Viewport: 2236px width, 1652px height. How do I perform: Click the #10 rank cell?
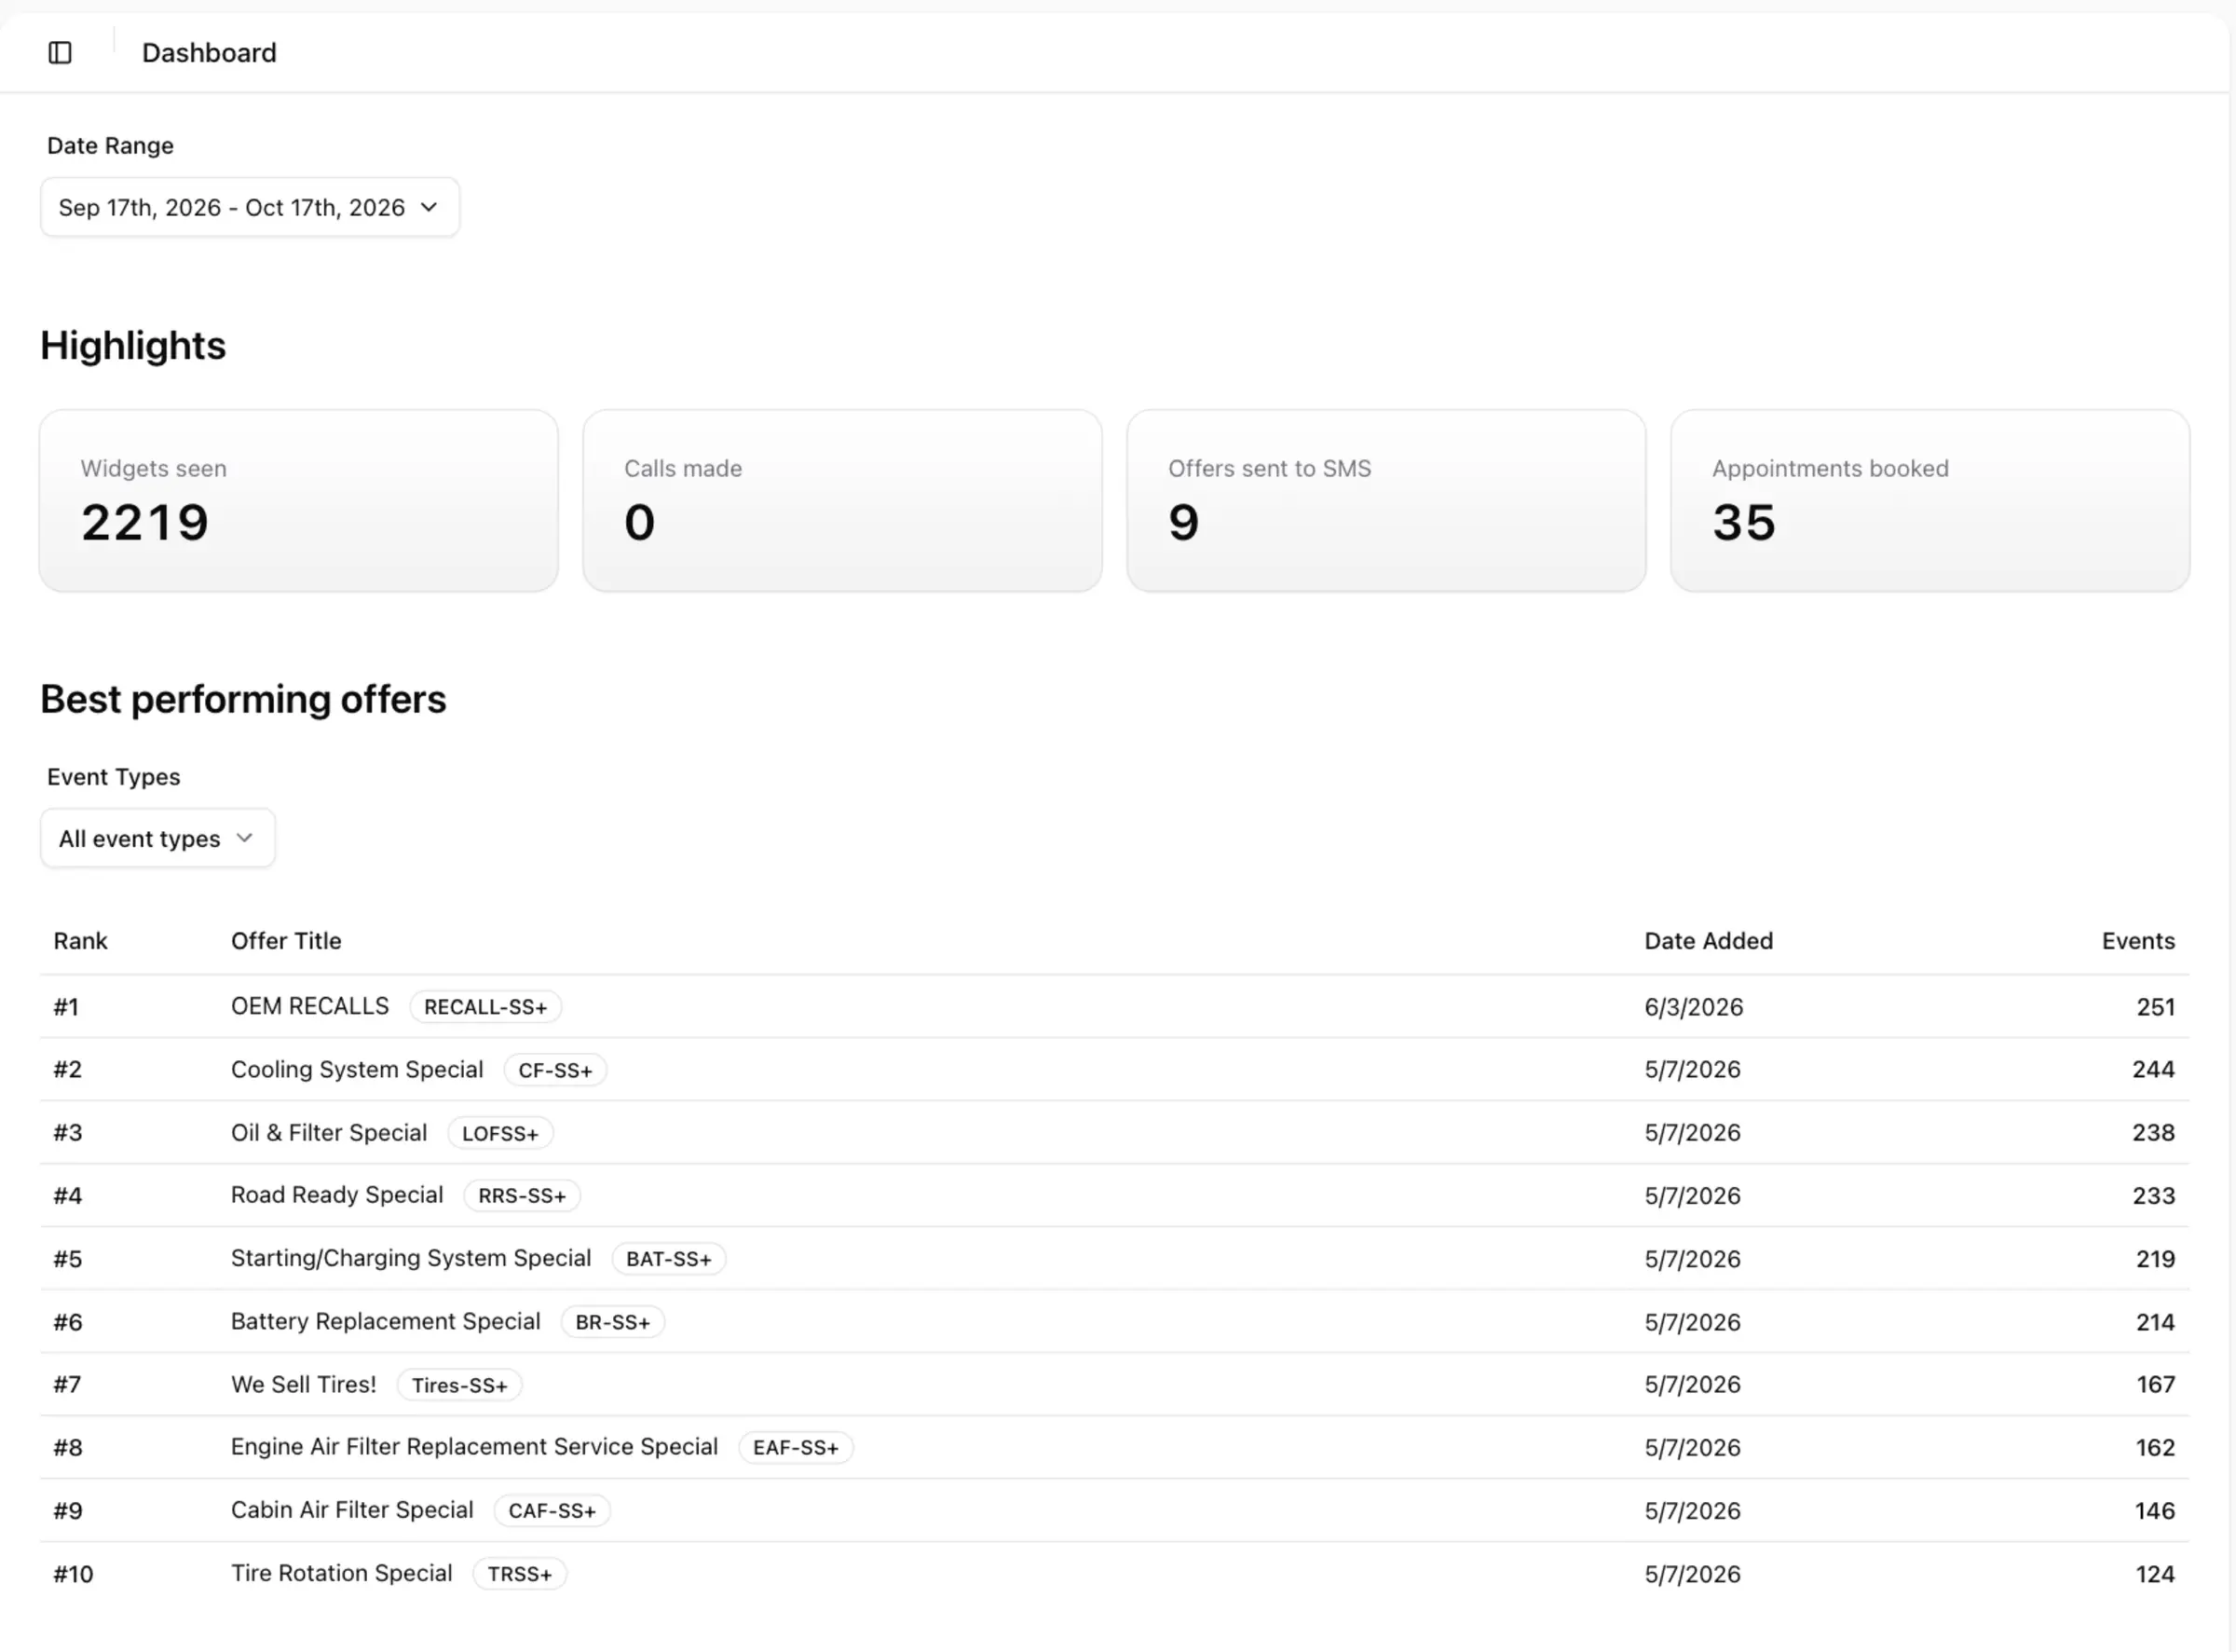pos(73,1574)
